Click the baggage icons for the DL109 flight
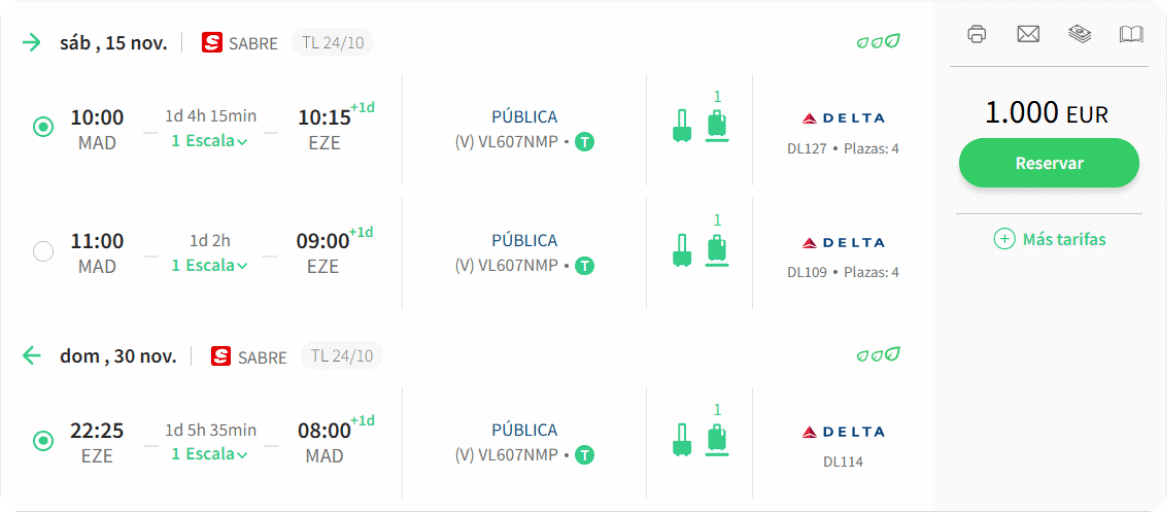The height and width of the screenshot is (512, 1168). pos(700,249)
